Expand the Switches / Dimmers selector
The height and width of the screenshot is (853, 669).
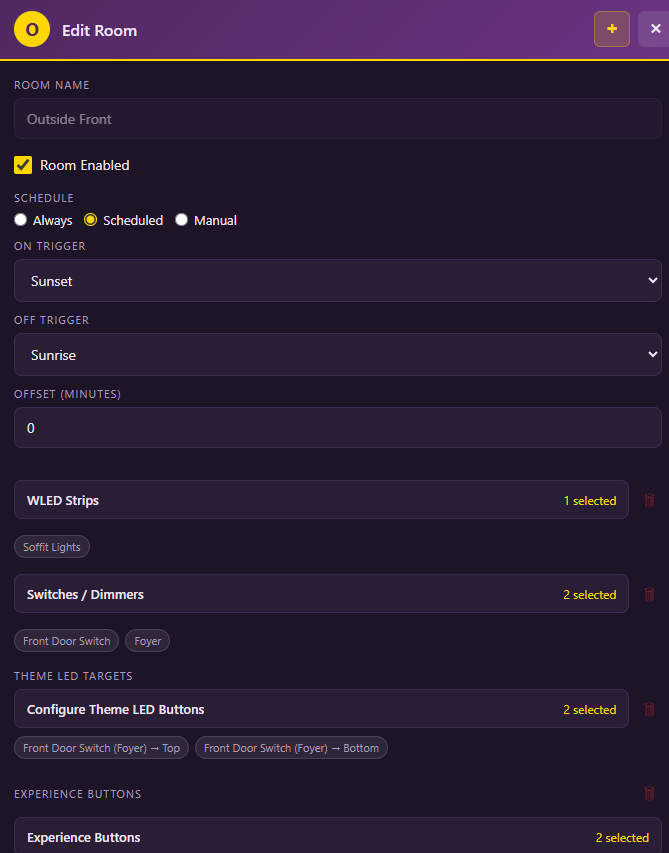(321, 594)
